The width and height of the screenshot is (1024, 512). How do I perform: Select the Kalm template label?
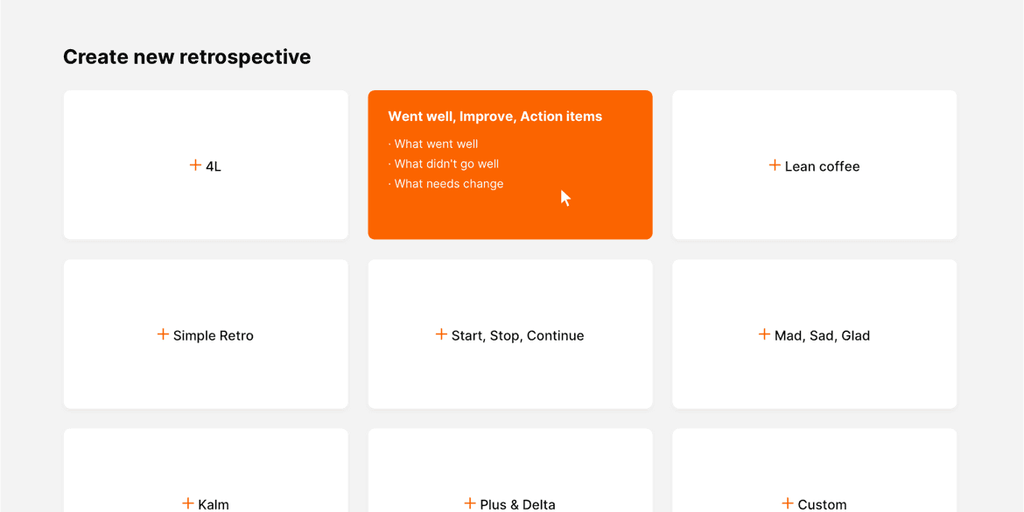point(213,504)
